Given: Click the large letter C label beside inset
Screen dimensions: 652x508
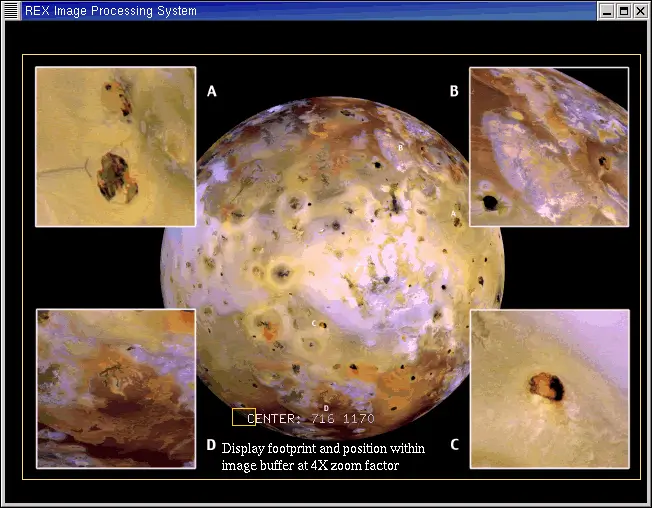Looking at the screenshot, I should 454,443.
